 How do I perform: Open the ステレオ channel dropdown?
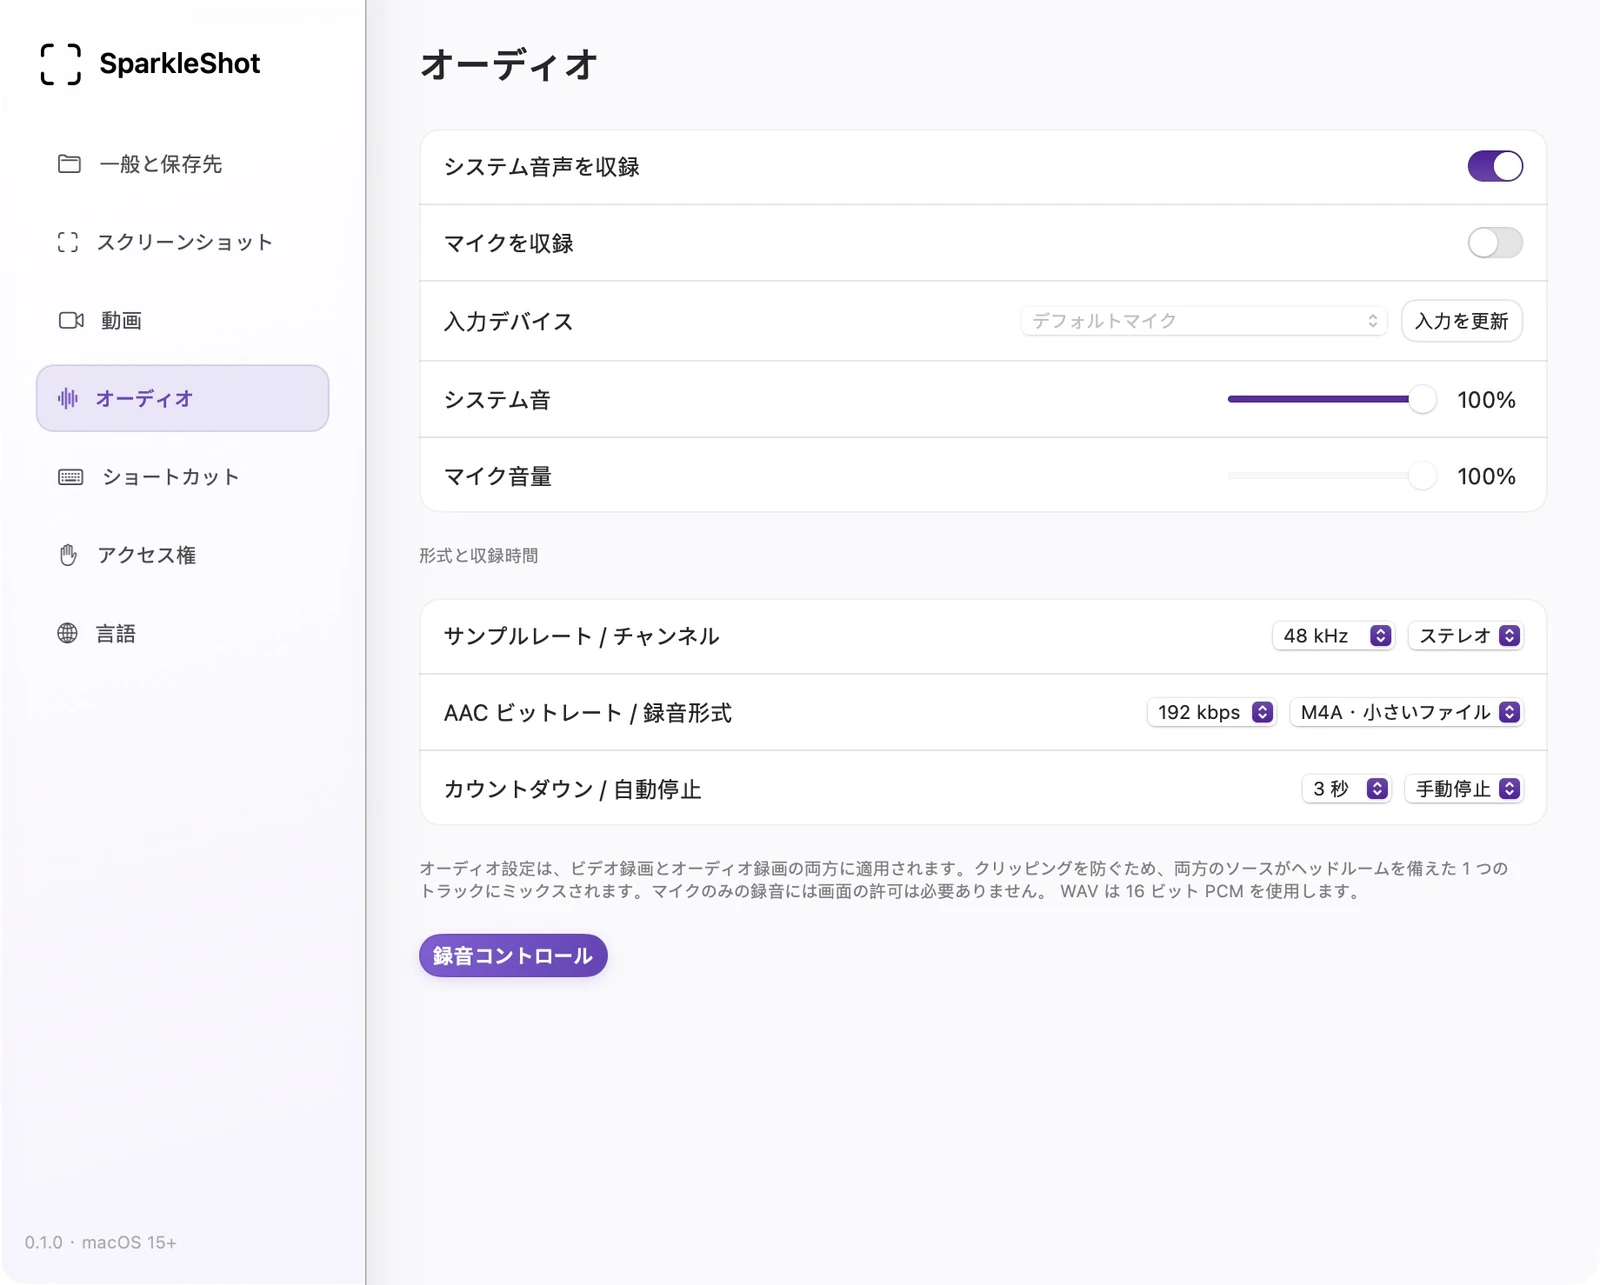tap(1466, 636)
